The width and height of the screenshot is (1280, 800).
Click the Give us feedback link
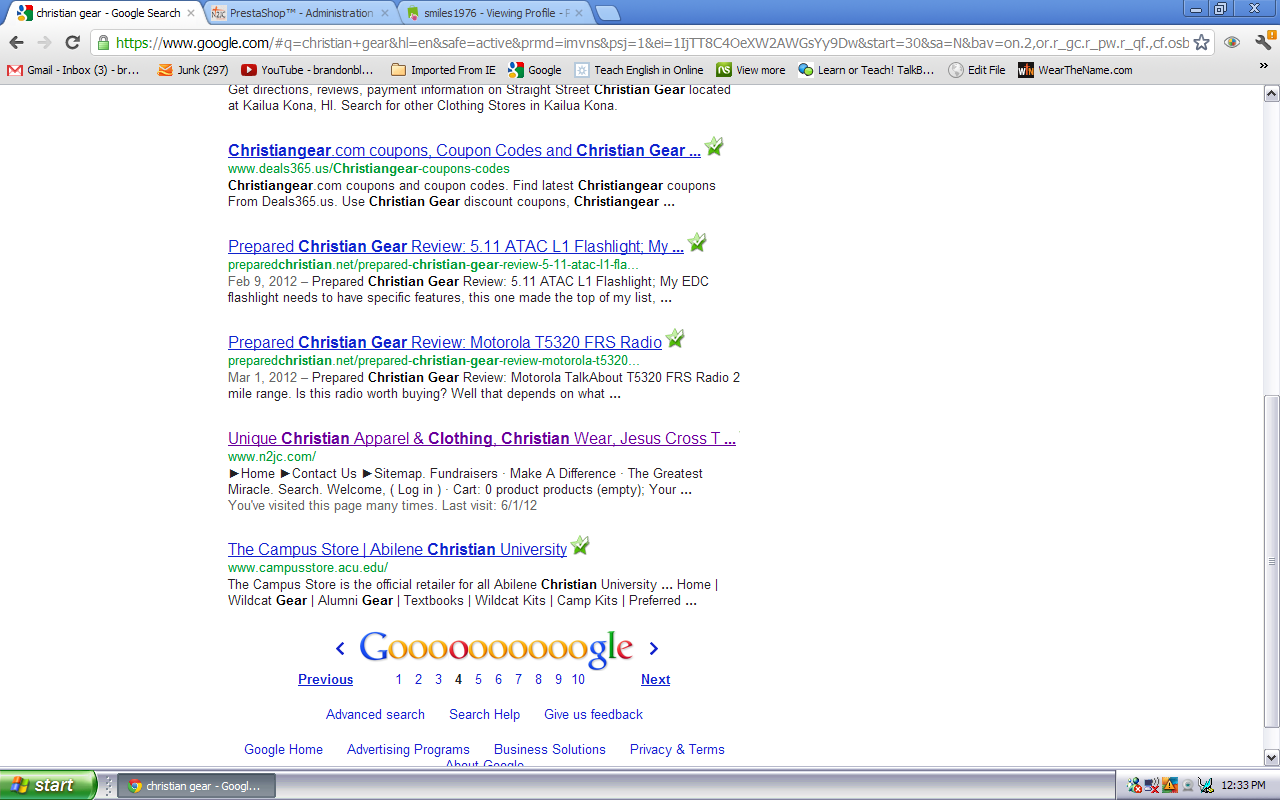pyautogui.click(x=593, y=715)
